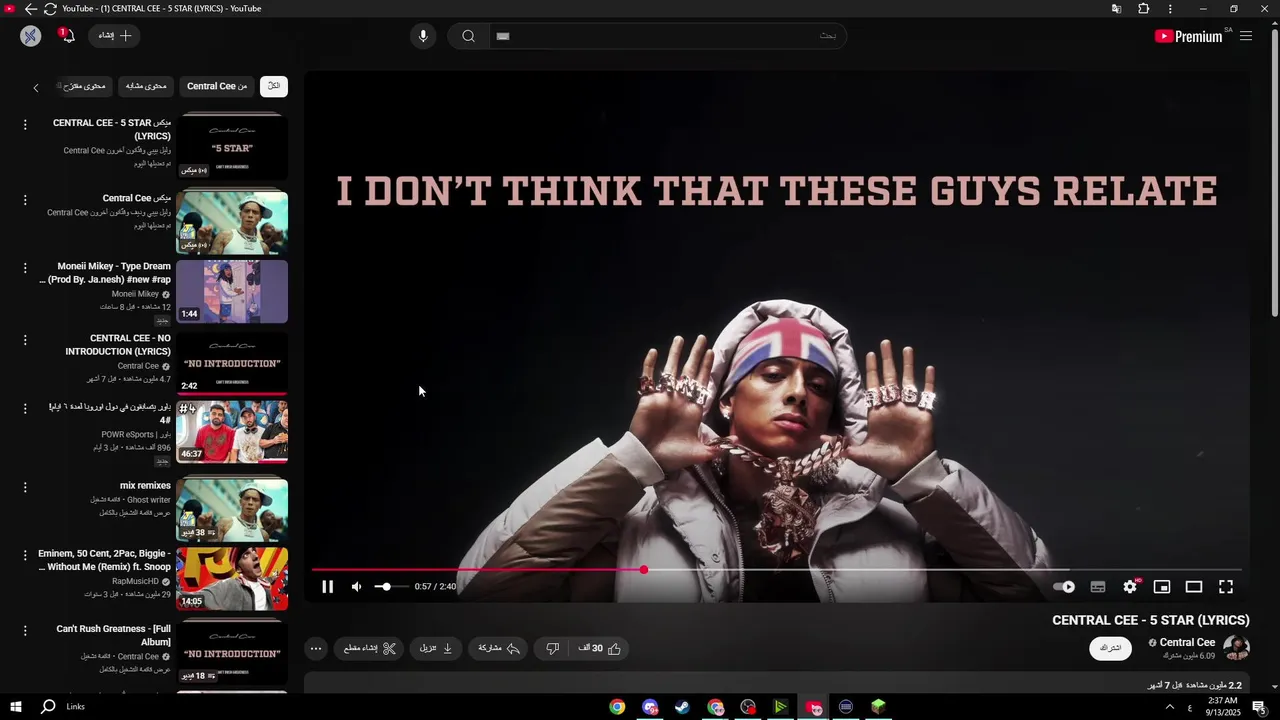The image size is (1280, 720).
Task: Enable miniplayer mode
Action: [x=1162, y=587]
